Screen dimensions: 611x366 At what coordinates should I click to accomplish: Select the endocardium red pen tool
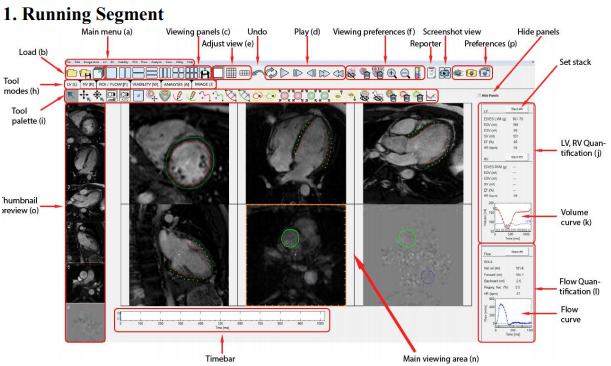[178, 95]
